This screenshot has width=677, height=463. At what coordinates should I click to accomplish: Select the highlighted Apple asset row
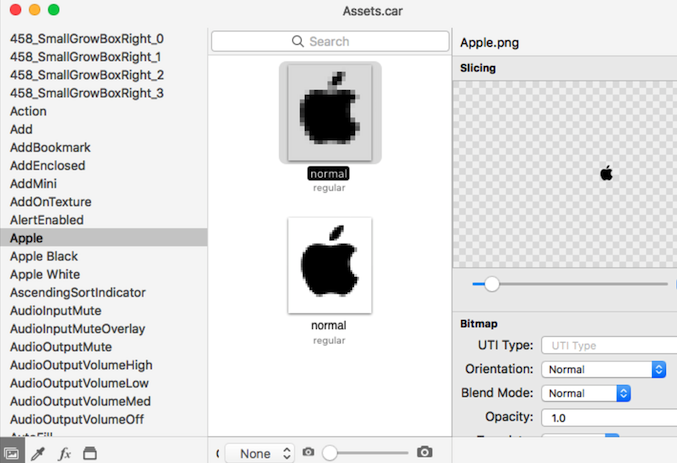point(104,238)
